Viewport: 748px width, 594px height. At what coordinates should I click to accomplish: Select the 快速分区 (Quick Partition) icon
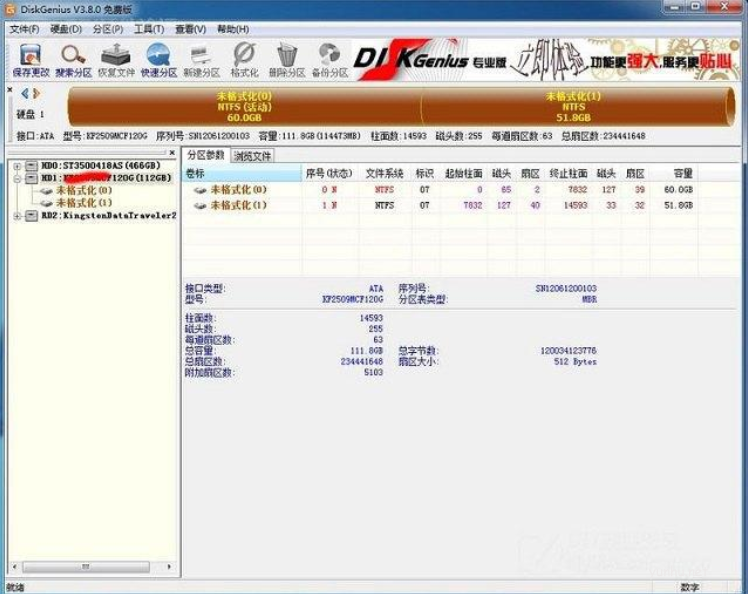click(x=158, y=59)
